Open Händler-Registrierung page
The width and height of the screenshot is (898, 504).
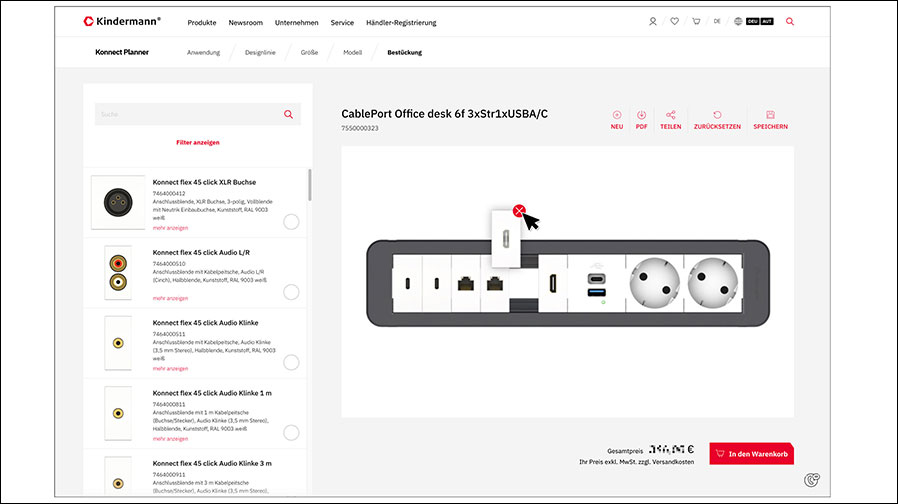[401, 23]
